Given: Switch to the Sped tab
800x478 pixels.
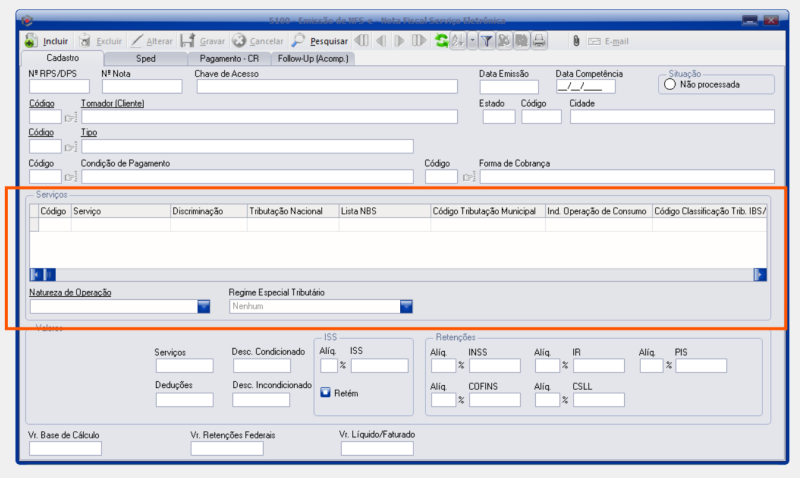Looking at the screenshot, I should pyautogui.click(x=145, y=59).
